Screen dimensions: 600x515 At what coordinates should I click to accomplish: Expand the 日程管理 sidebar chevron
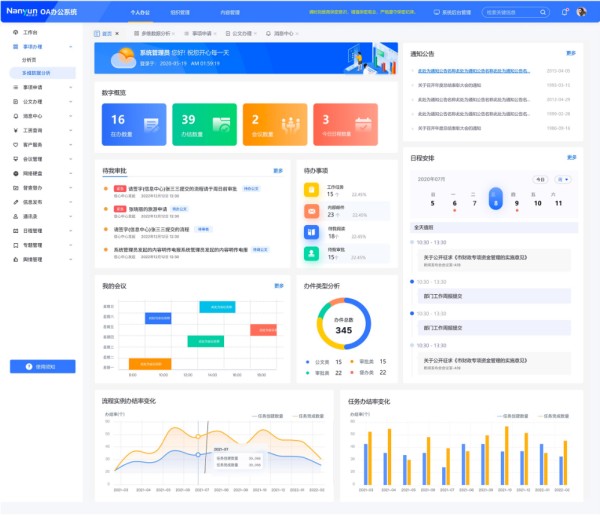pyautogui.click(x=71, y=231)
